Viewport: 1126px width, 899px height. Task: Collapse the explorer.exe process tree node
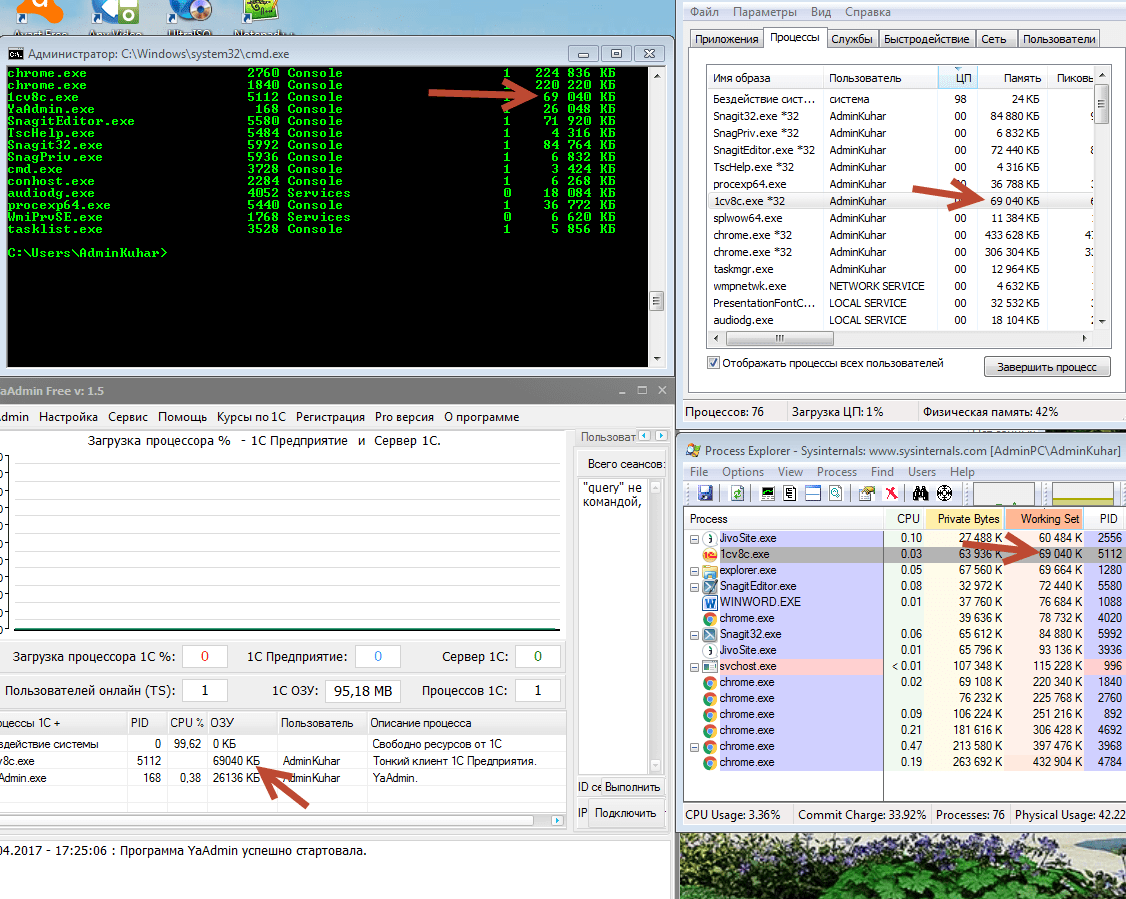click(x=694, y=570)
